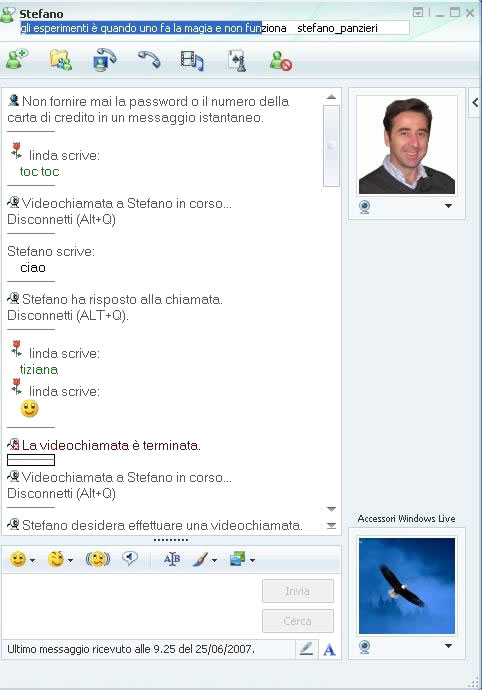This screenshot has height=690, width=482.
Task: Open the options menu in title bar
Action: coord(418,13)
